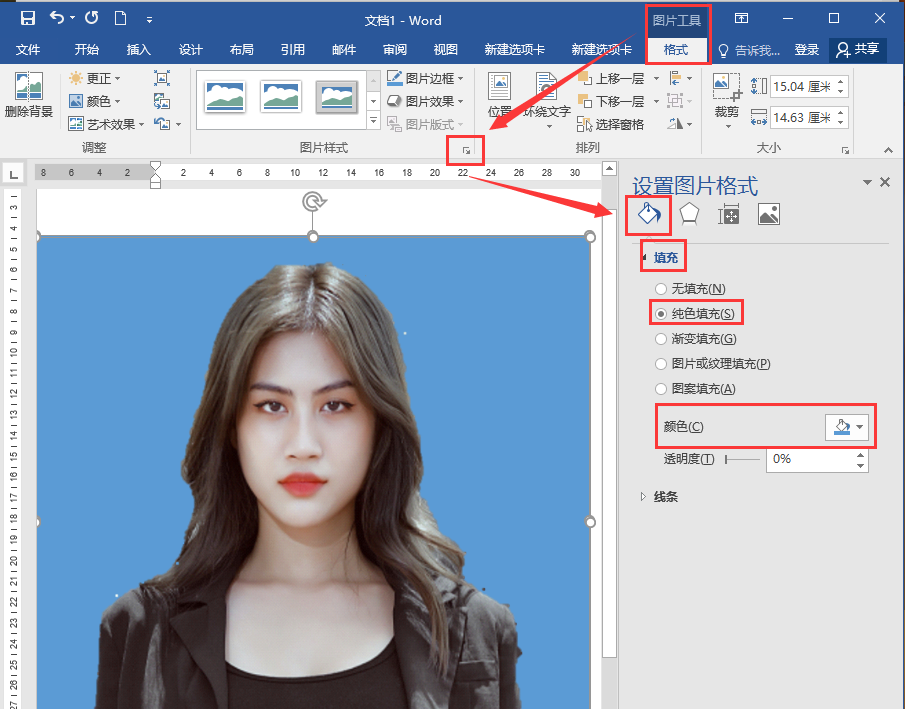The height and width of the screenshot is (709, 905).
Task: Open Picture Styles dialog launcher
Action: click(466, 151)
